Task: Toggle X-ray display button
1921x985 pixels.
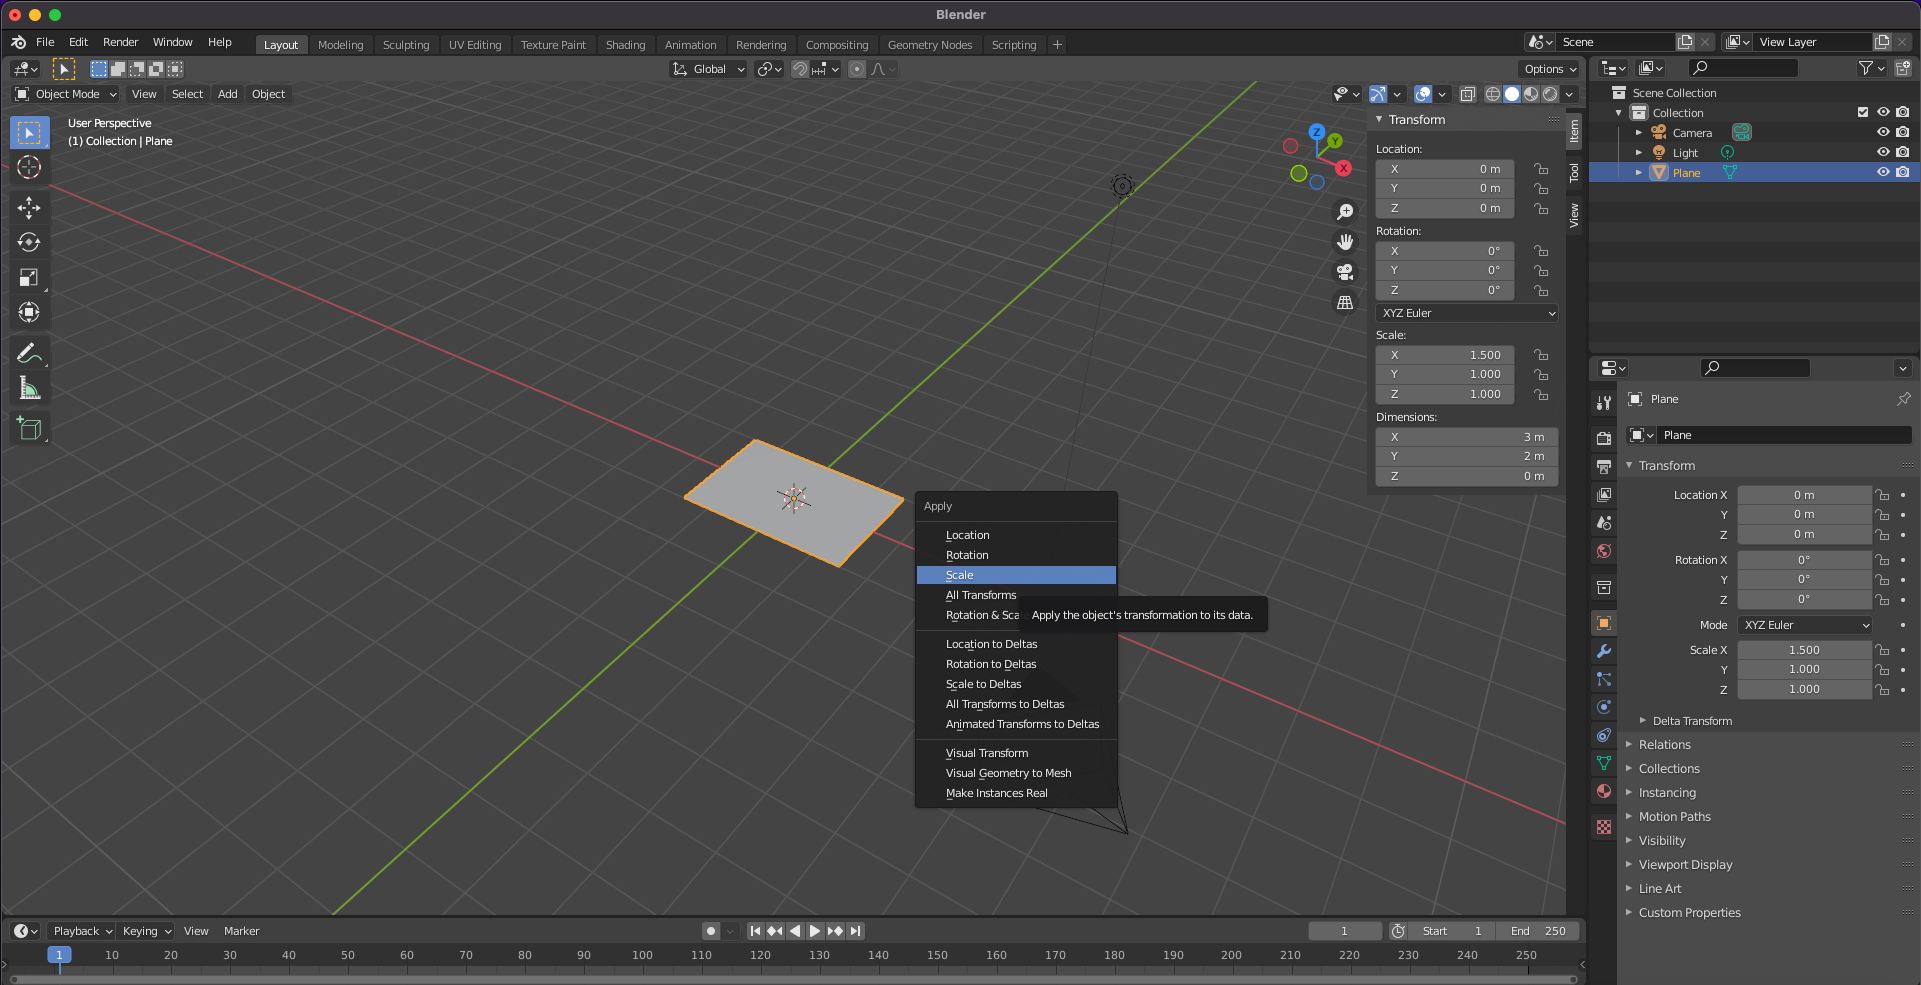Action: tap(1467, 94)
